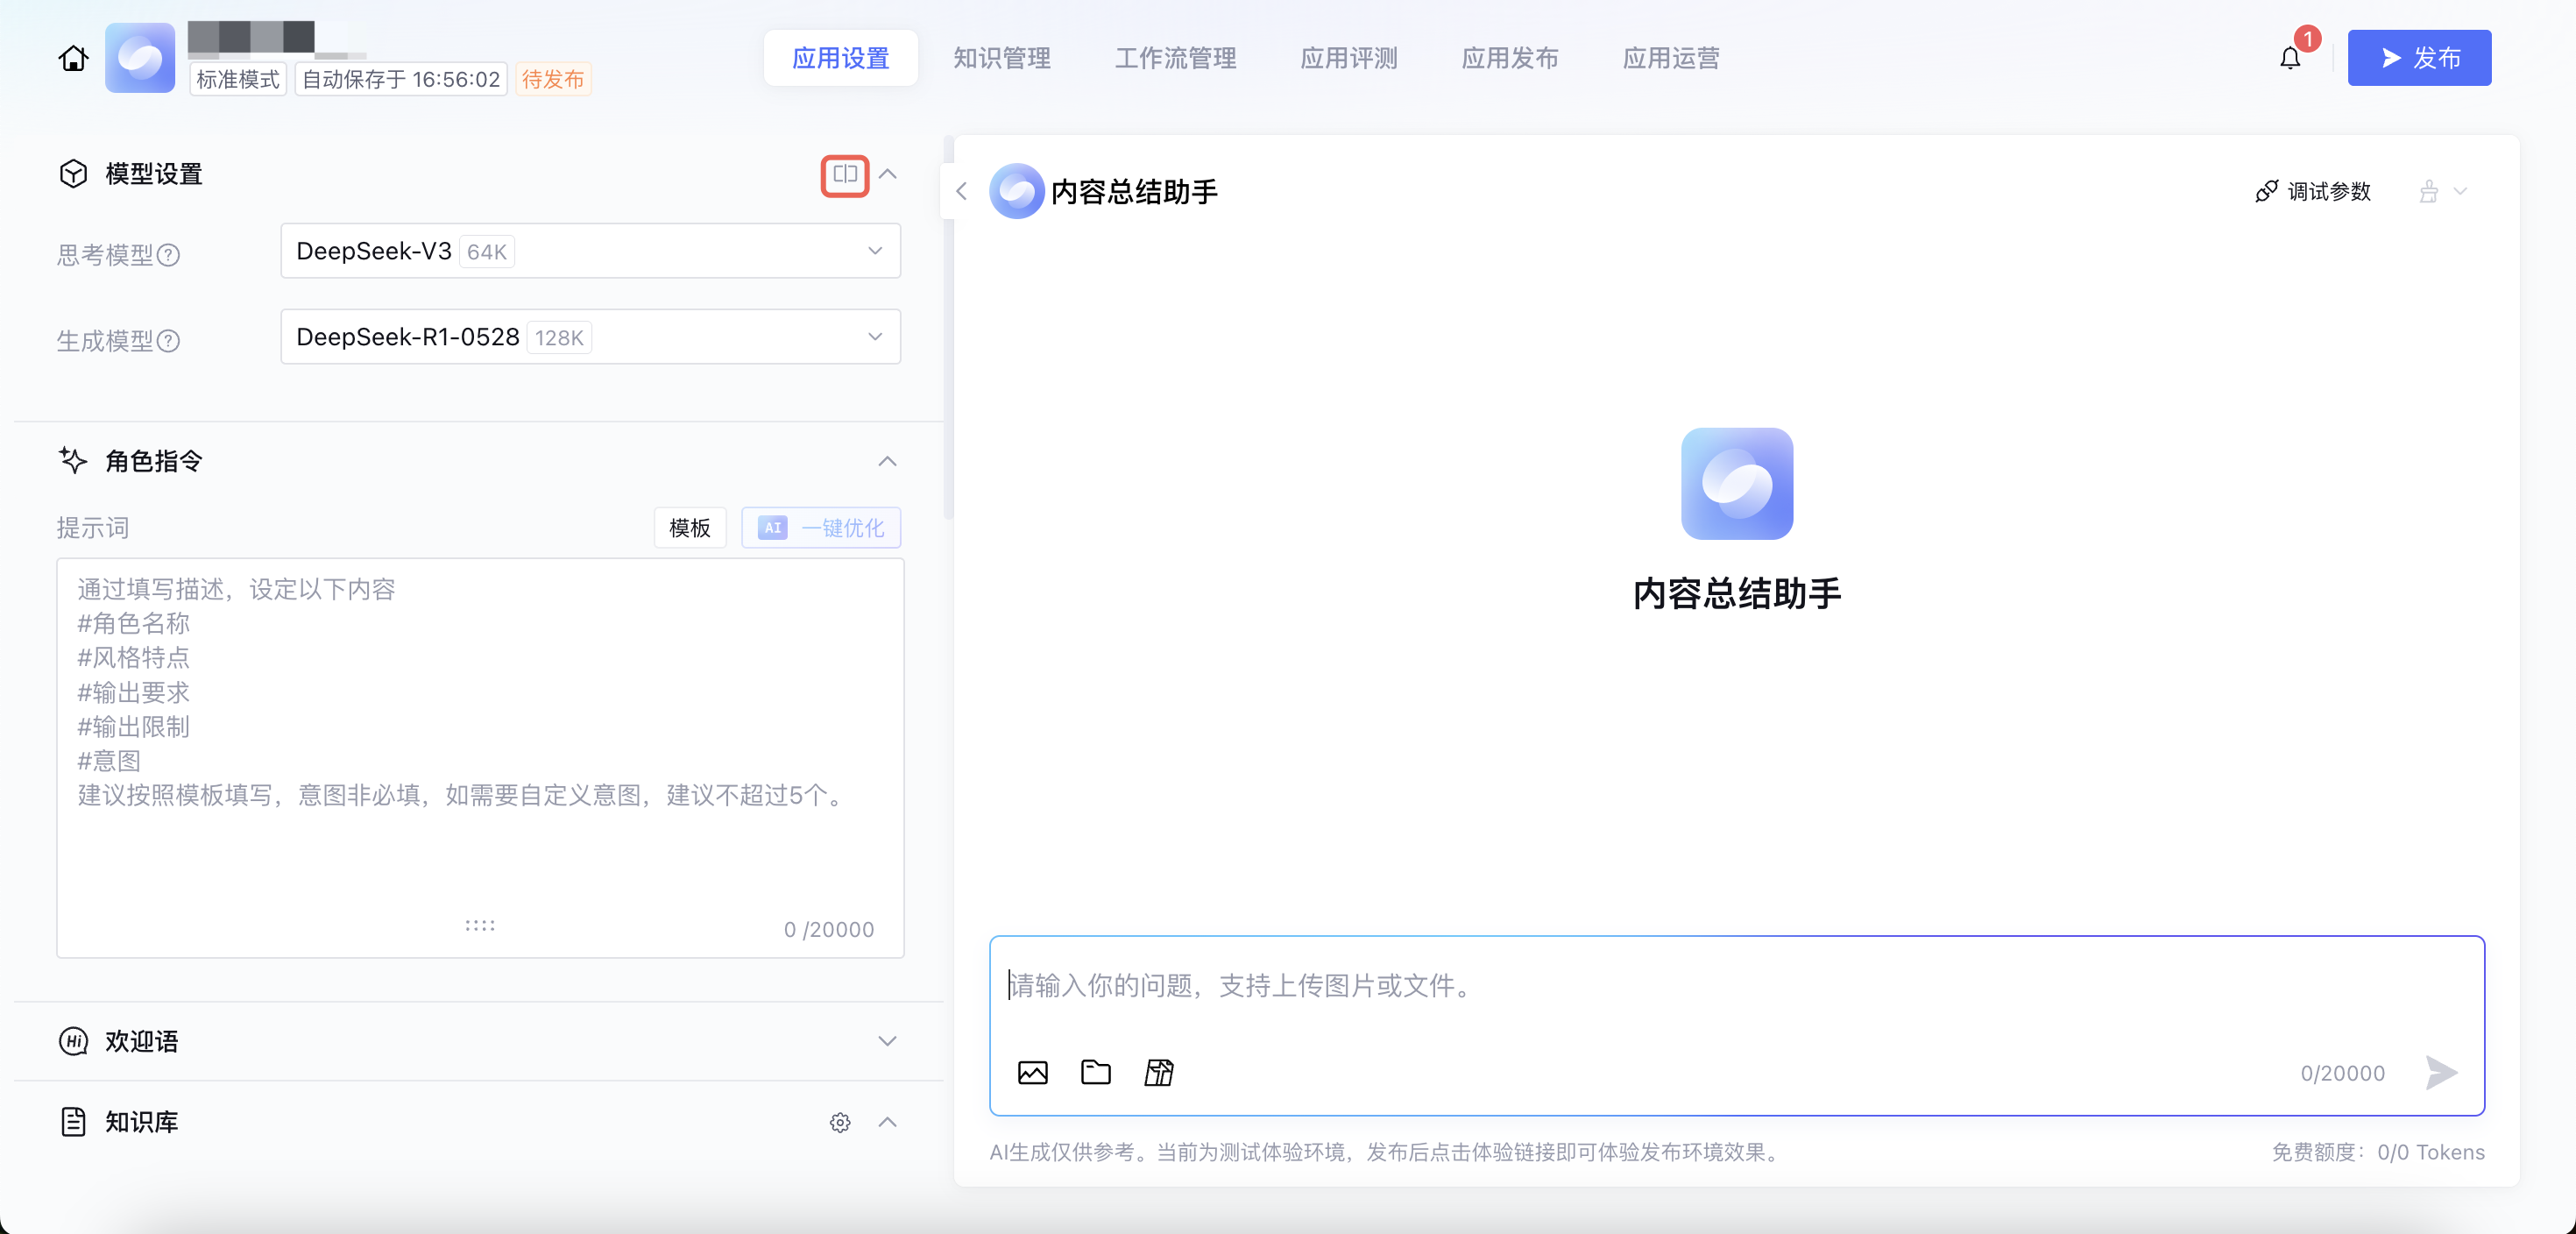This screenshot has width=2576, height=1234.
Task: Open prompt 模板 button
Action: point(690,528)
